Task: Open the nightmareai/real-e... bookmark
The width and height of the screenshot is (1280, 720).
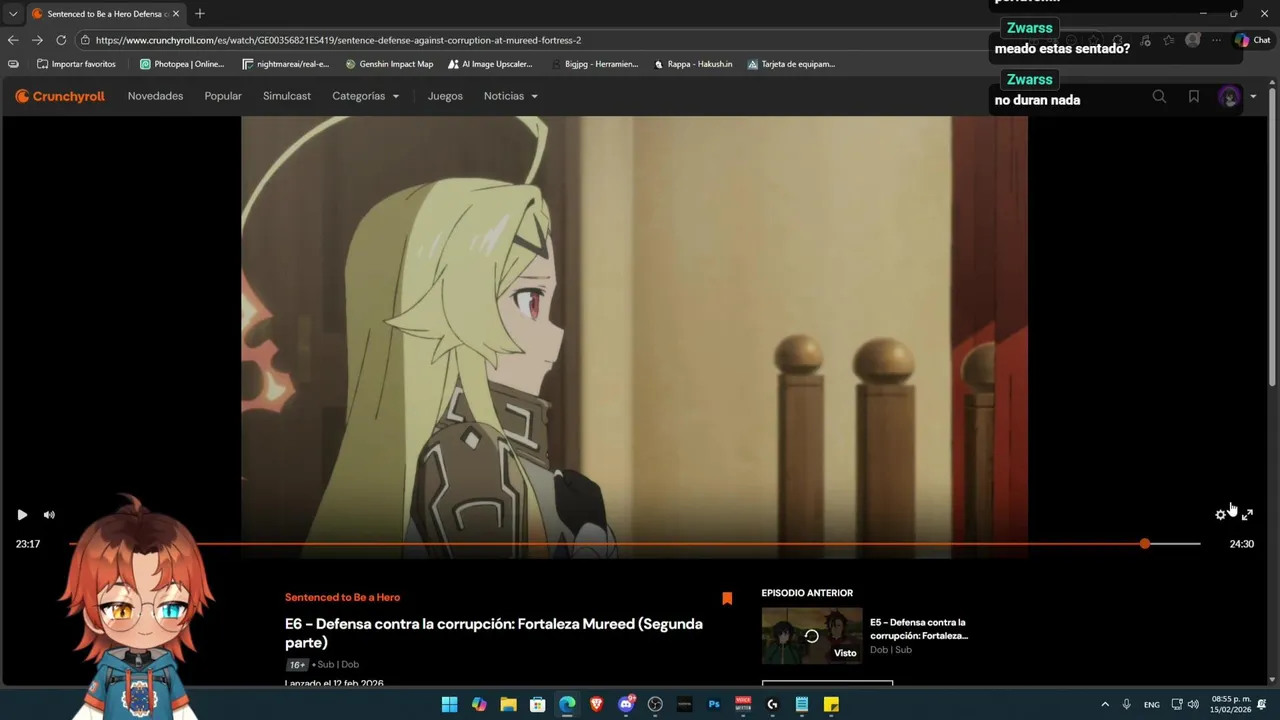Action: coord(286,64)
